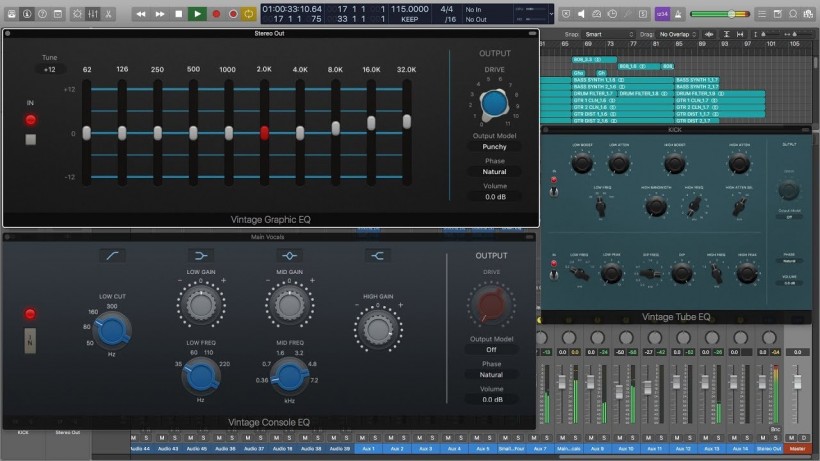Click the Rewind transport button
This screenshot has height=461, width=820.
pyautogui.click(x=141, y=14)
